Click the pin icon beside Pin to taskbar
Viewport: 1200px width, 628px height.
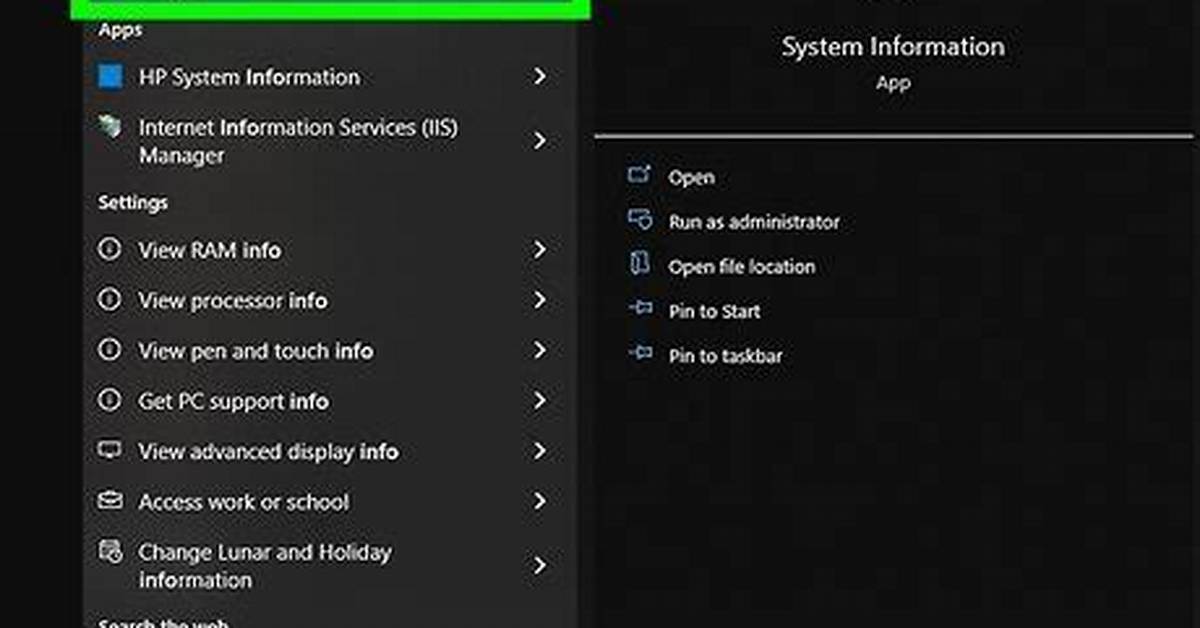639,354
